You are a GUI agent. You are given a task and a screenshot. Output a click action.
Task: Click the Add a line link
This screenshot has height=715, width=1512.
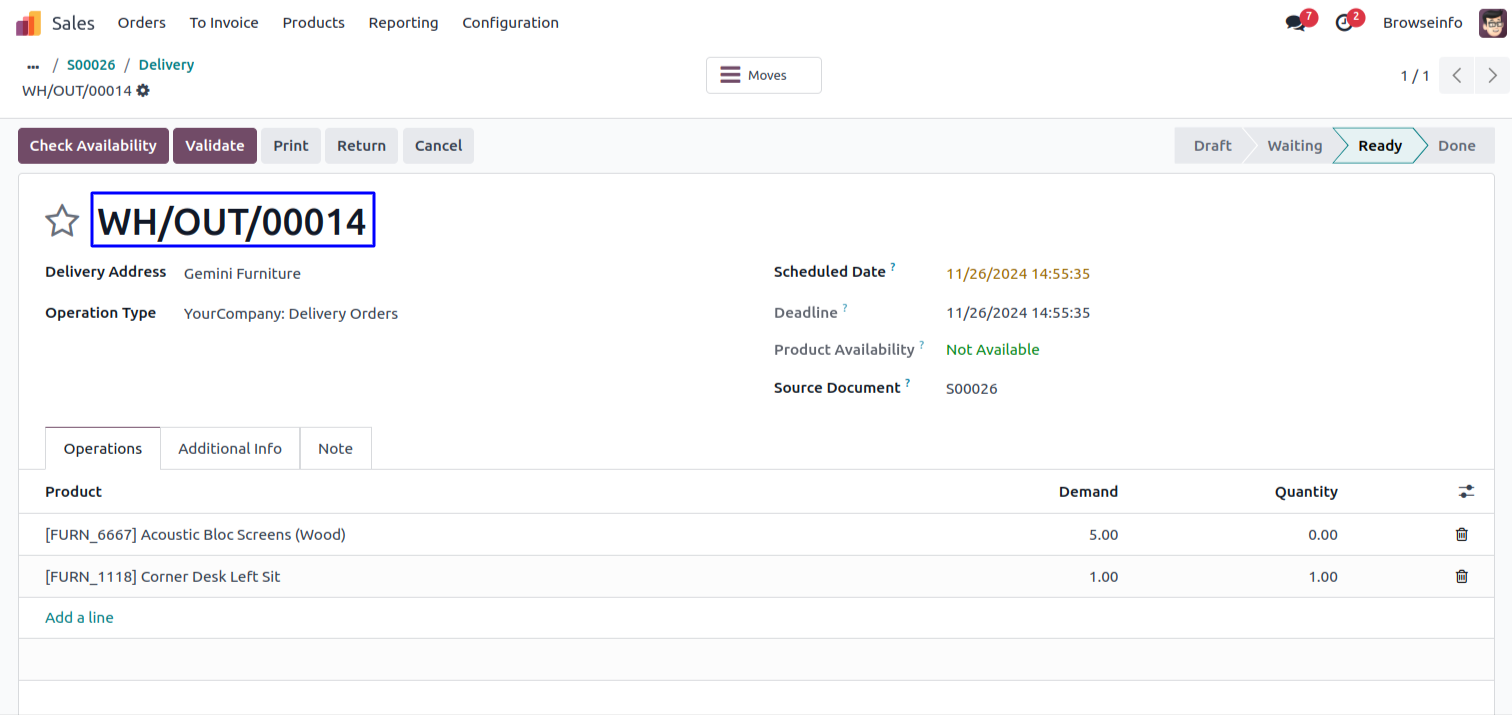(79, 618)
